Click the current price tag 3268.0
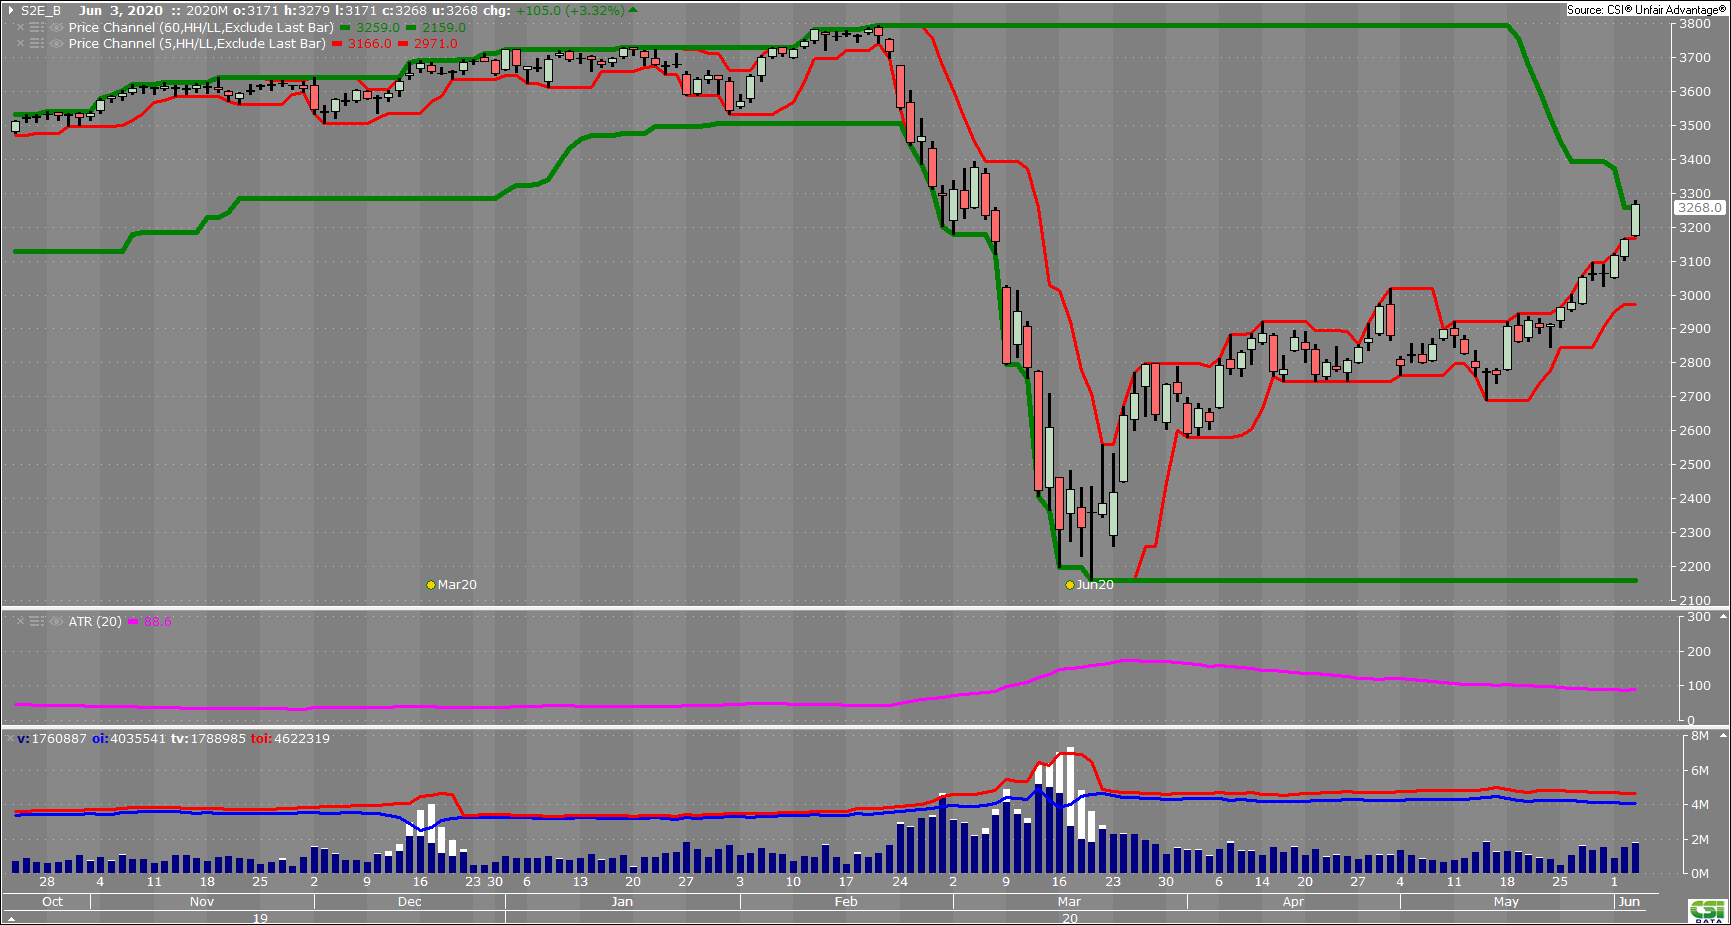This screenshot has height=925, width=1731. tap(1700, 207)
